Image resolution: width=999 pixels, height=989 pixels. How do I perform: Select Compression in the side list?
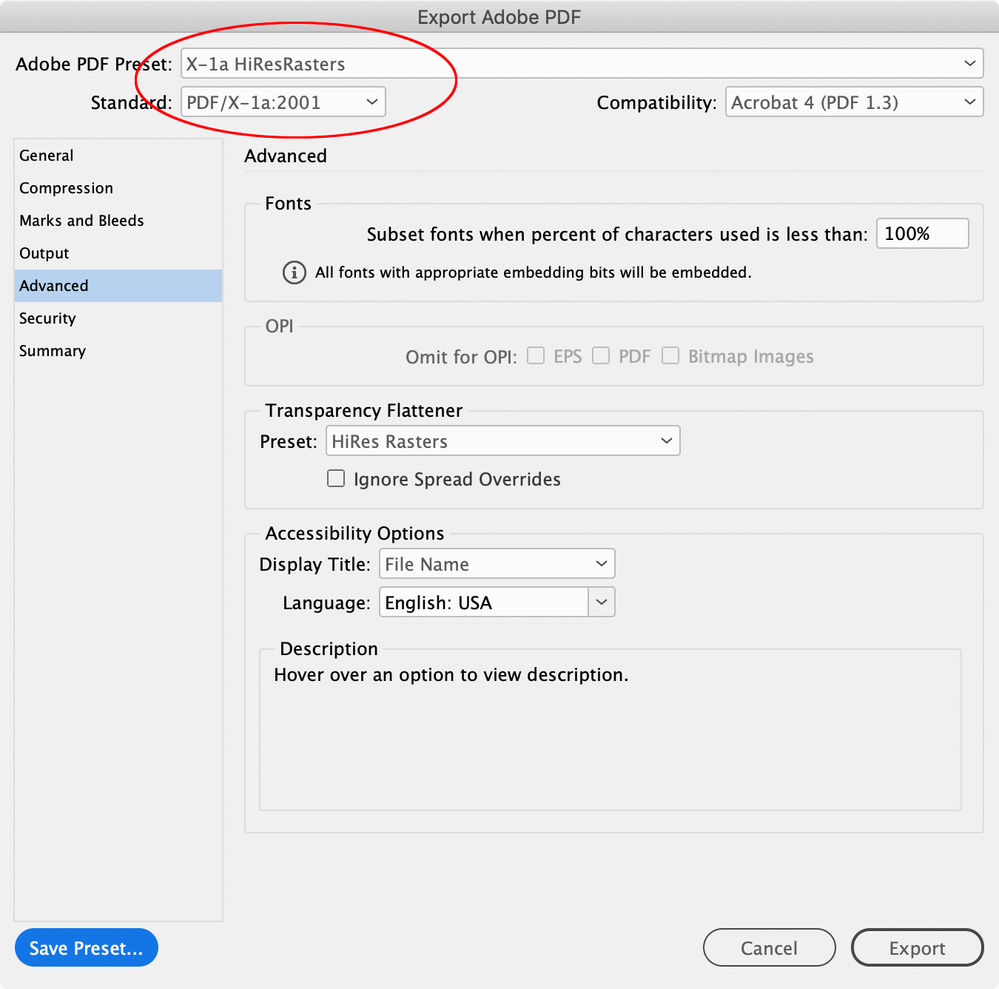pyautogui.click(x=118, y=188)
